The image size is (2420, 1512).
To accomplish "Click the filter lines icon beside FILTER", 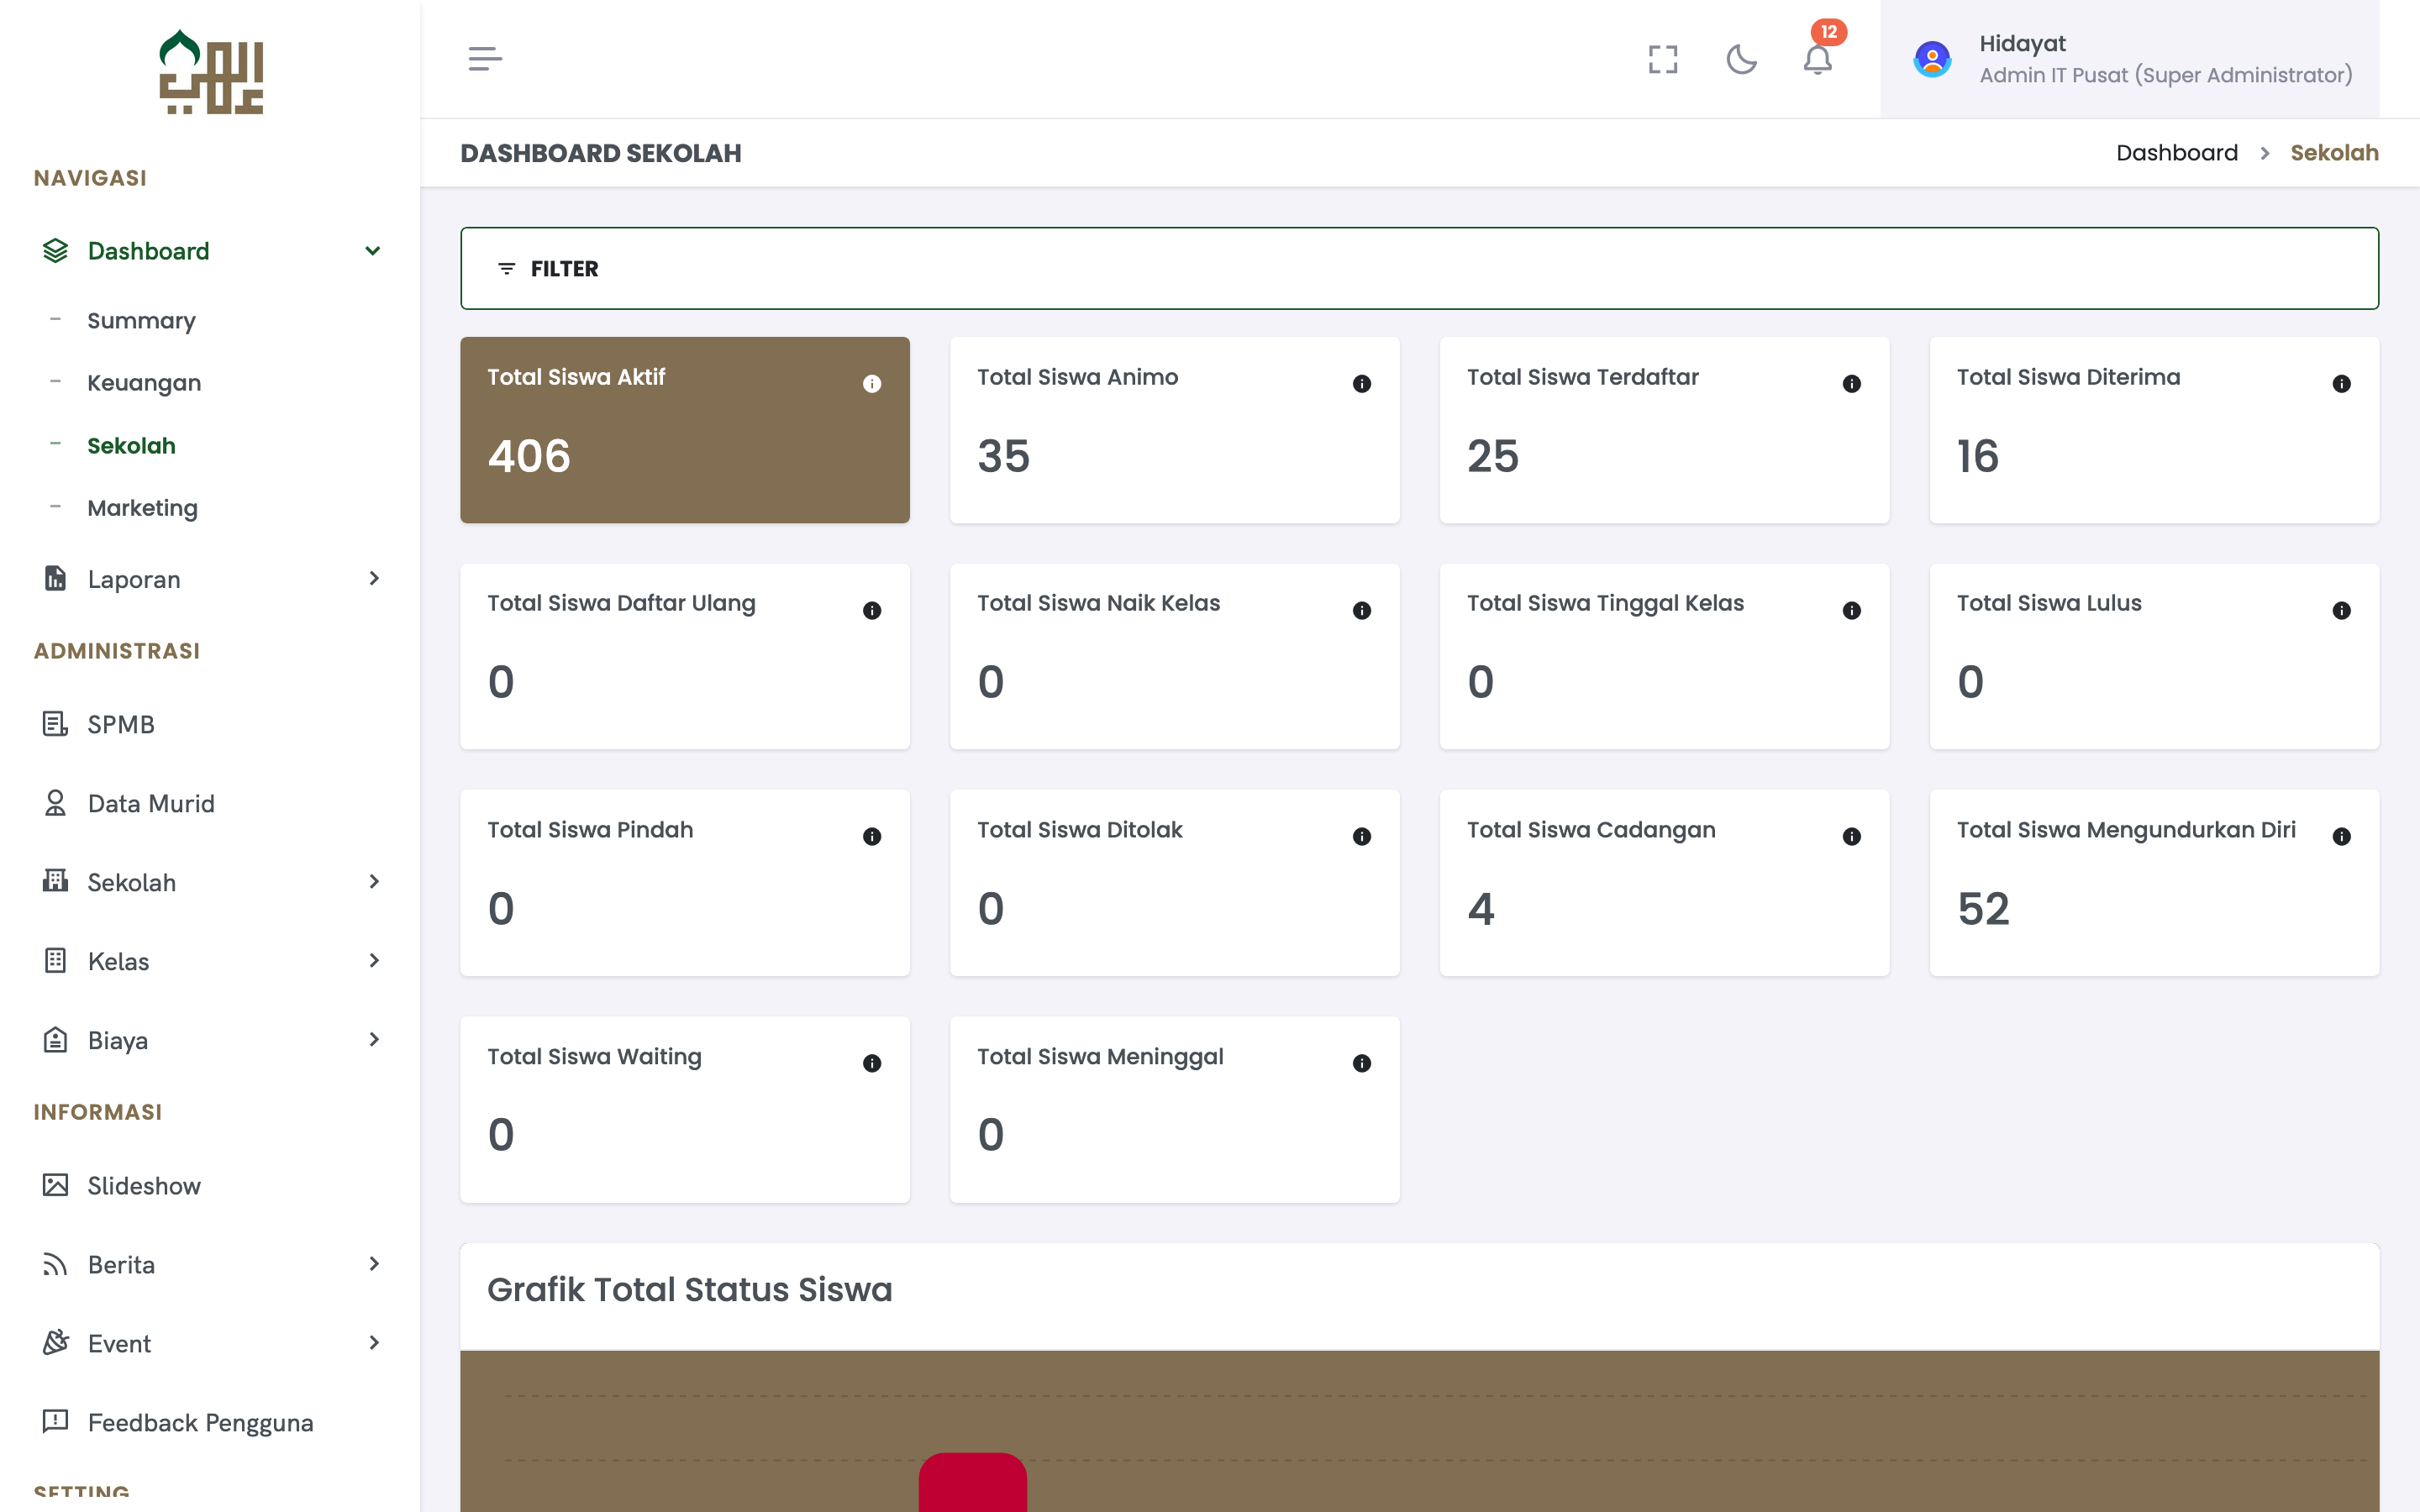I will pyautogui.click(x=507, y=269).
